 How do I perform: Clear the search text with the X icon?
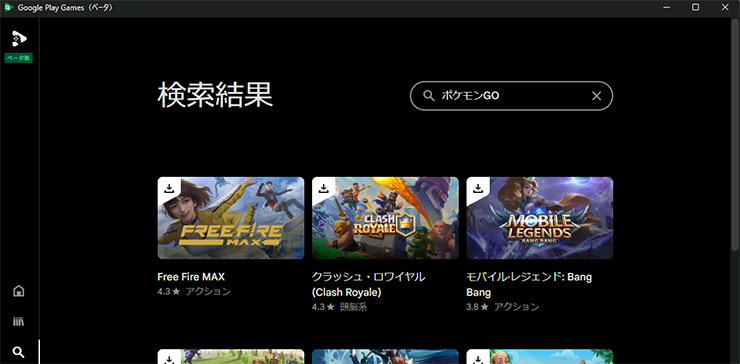click(x=597, y=96)
